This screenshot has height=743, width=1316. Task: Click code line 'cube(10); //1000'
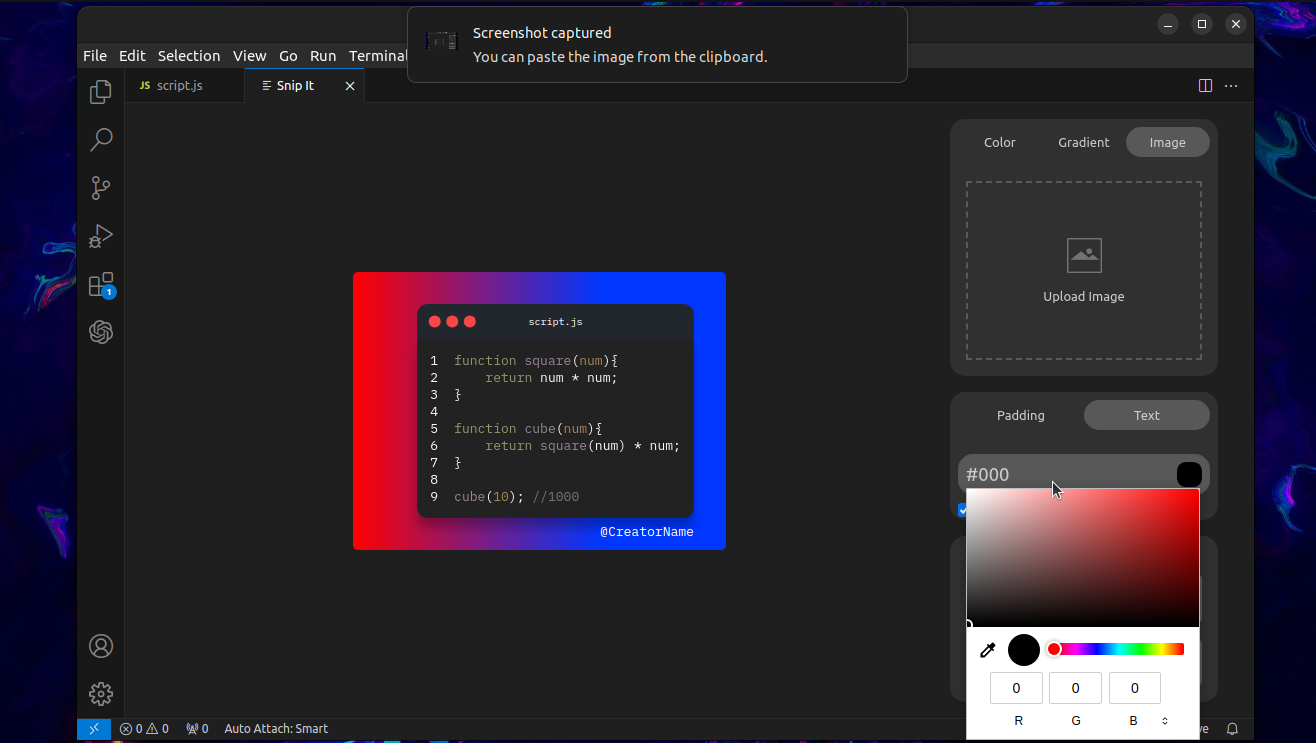[x=517, y=497]
